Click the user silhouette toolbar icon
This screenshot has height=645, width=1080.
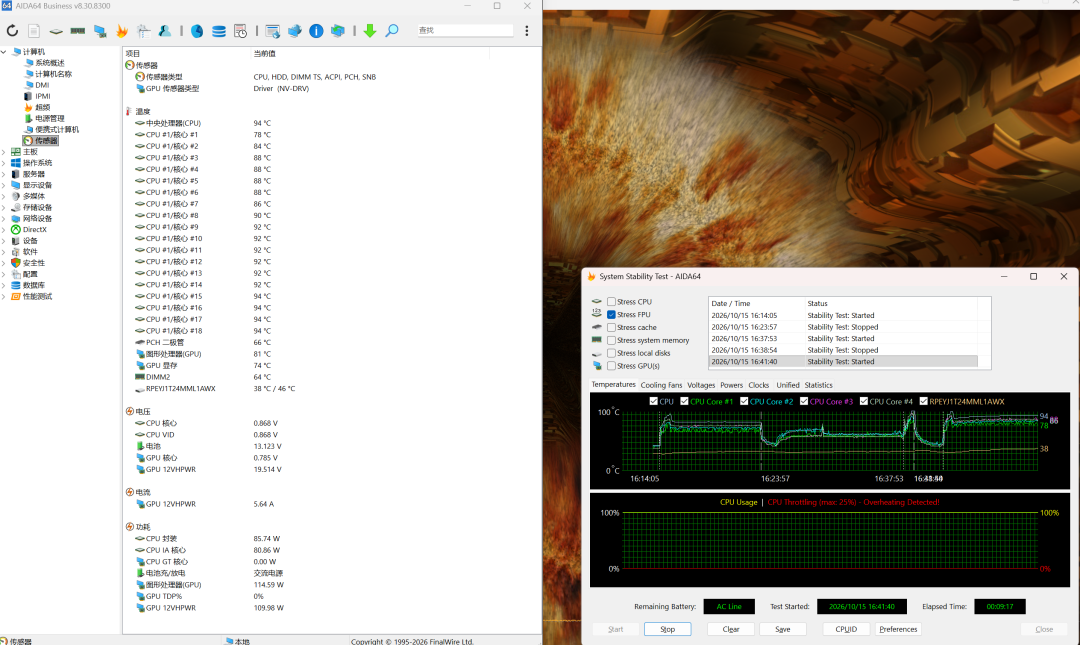[x=165, y=30]
